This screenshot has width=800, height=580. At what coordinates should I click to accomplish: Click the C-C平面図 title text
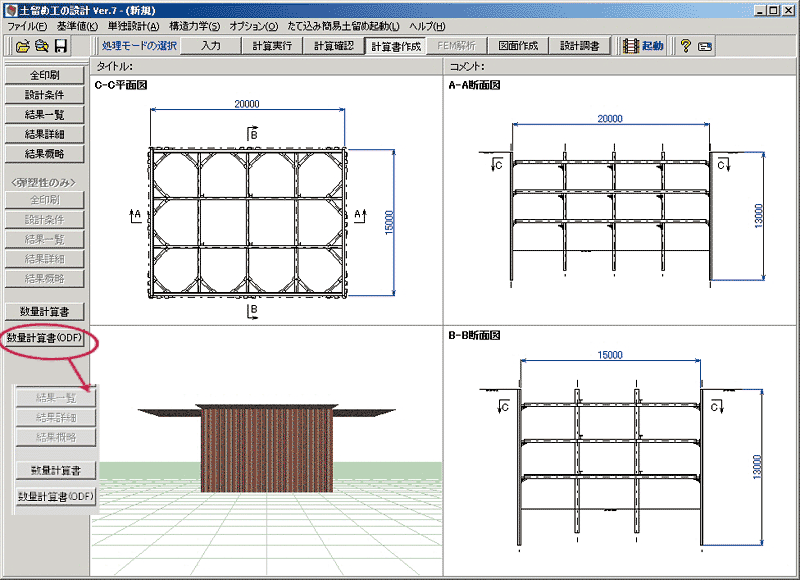coord(121,85)
